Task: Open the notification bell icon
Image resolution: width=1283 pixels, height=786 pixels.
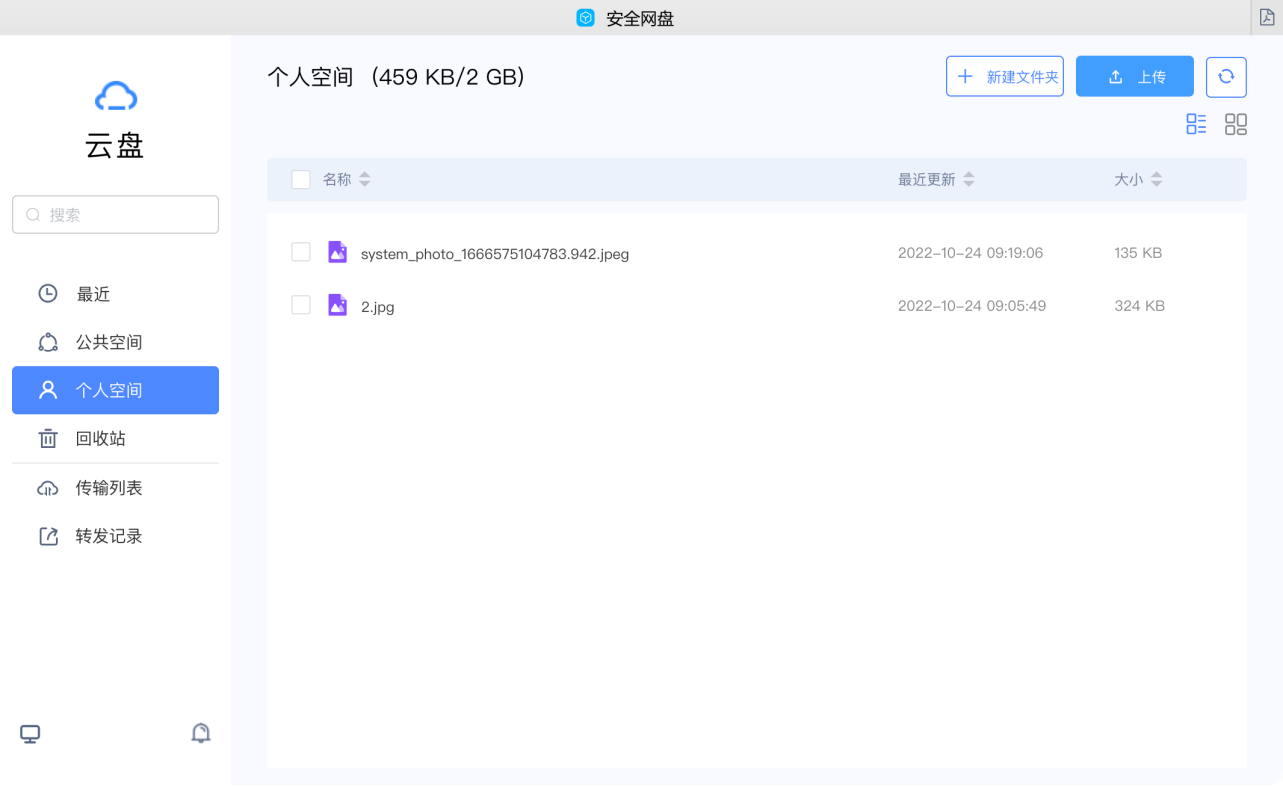Action: 200,733
